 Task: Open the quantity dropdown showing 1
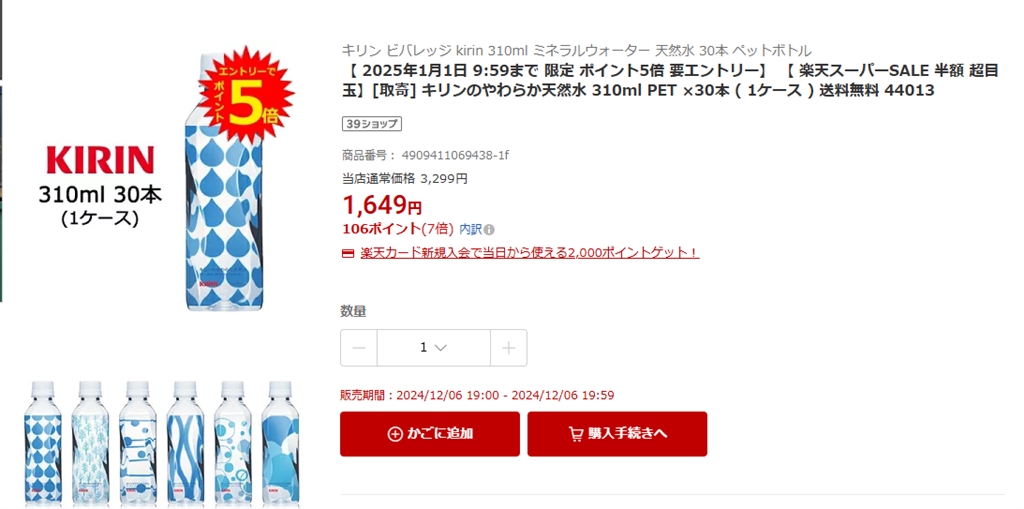click(434, 348)
